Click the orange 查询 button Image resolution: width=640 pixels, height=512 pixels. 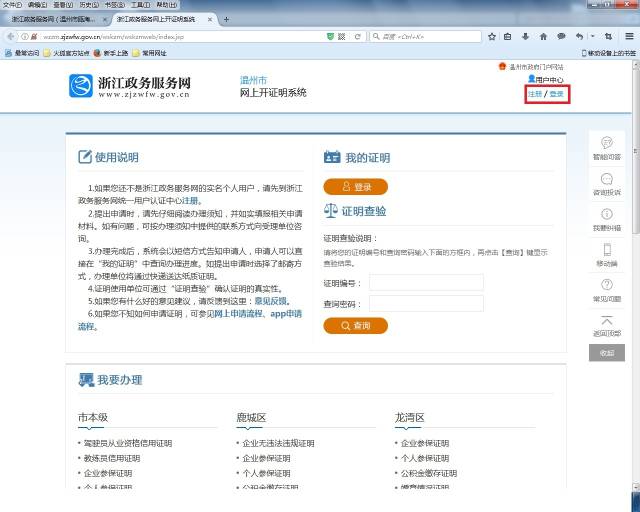pyautogui.click(x=356, y=325)
